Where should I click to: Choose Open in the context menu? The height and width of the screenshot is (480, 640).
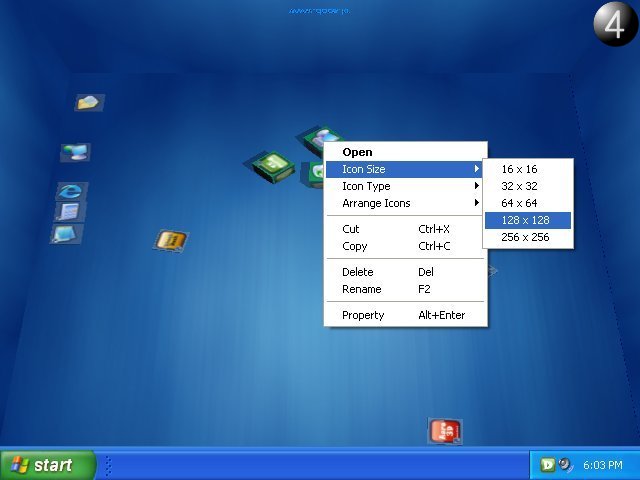405,152
